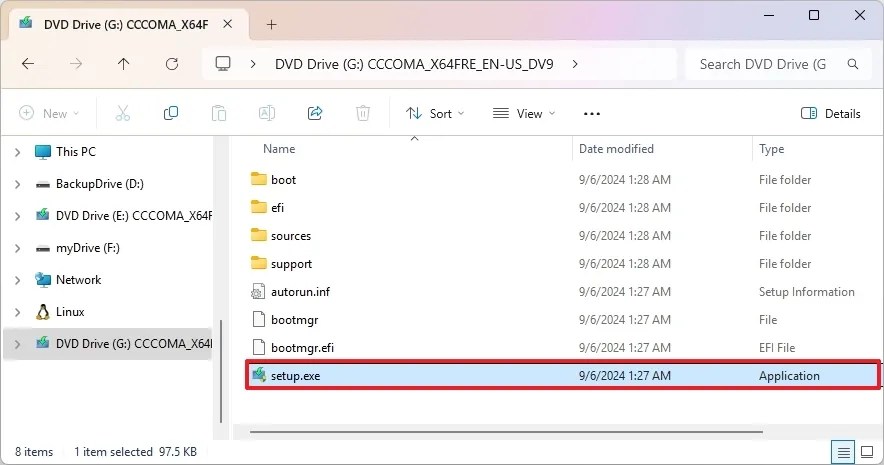The width and height of the screenshot is (884, 465).
Task: Select BackupDrive (D:) in the sidebar
Action: click(x=99, y=184)
